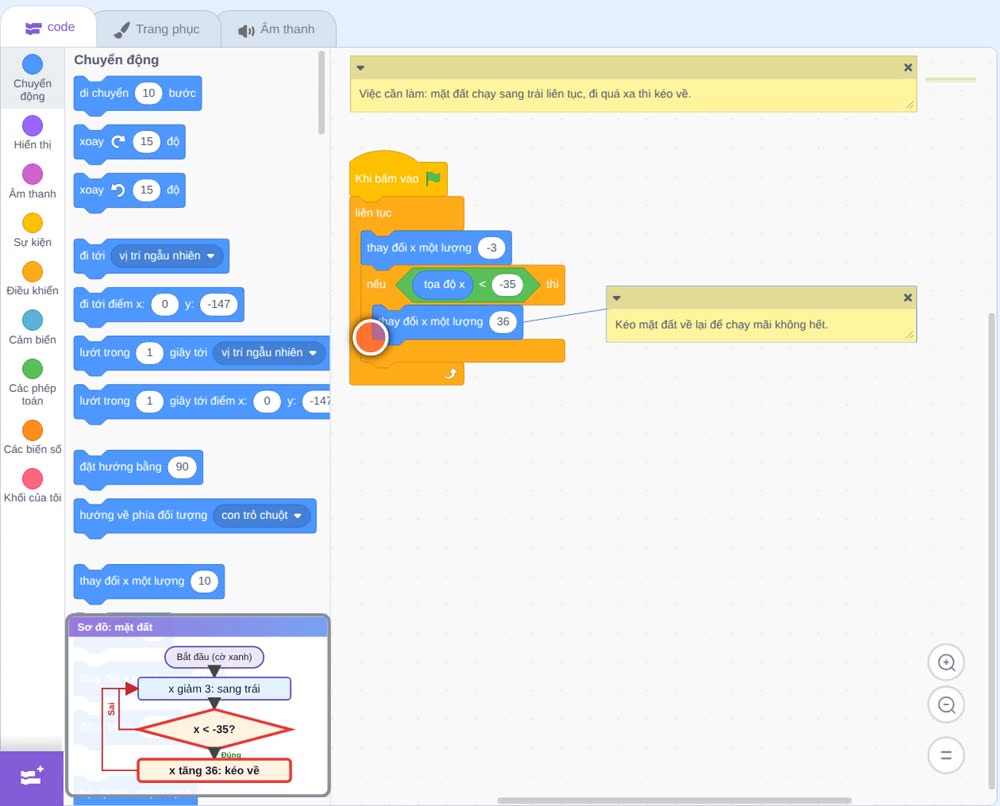This screenshot has height=806, width=1000.
Task: Switch to the Trang phục tab
Action: tap(158, 29)
